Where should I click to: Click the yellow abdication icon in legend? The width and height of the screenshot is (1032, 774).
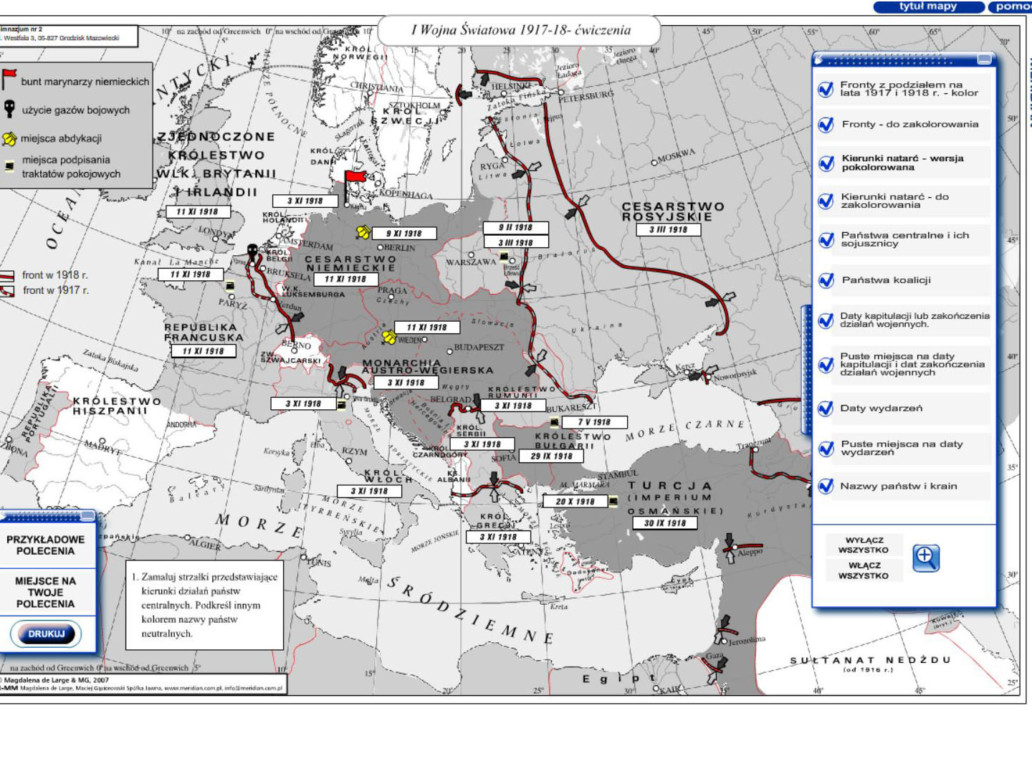tap(9, 138)
